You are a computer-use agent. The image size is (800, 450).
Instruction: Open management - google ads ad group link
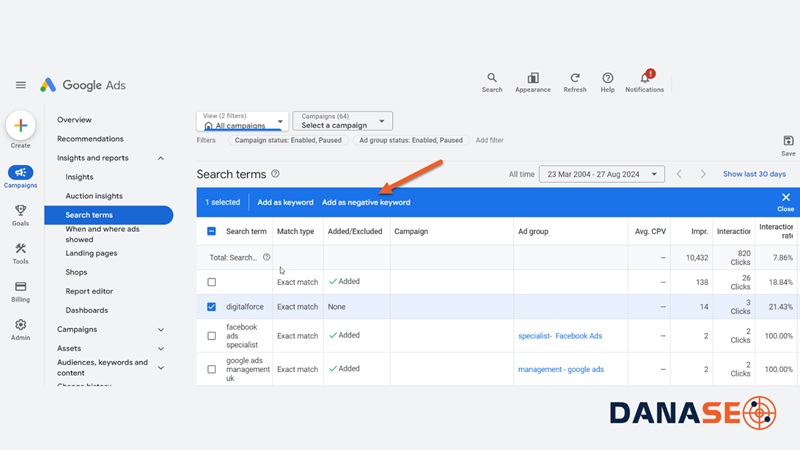click(x=561, y=369)
